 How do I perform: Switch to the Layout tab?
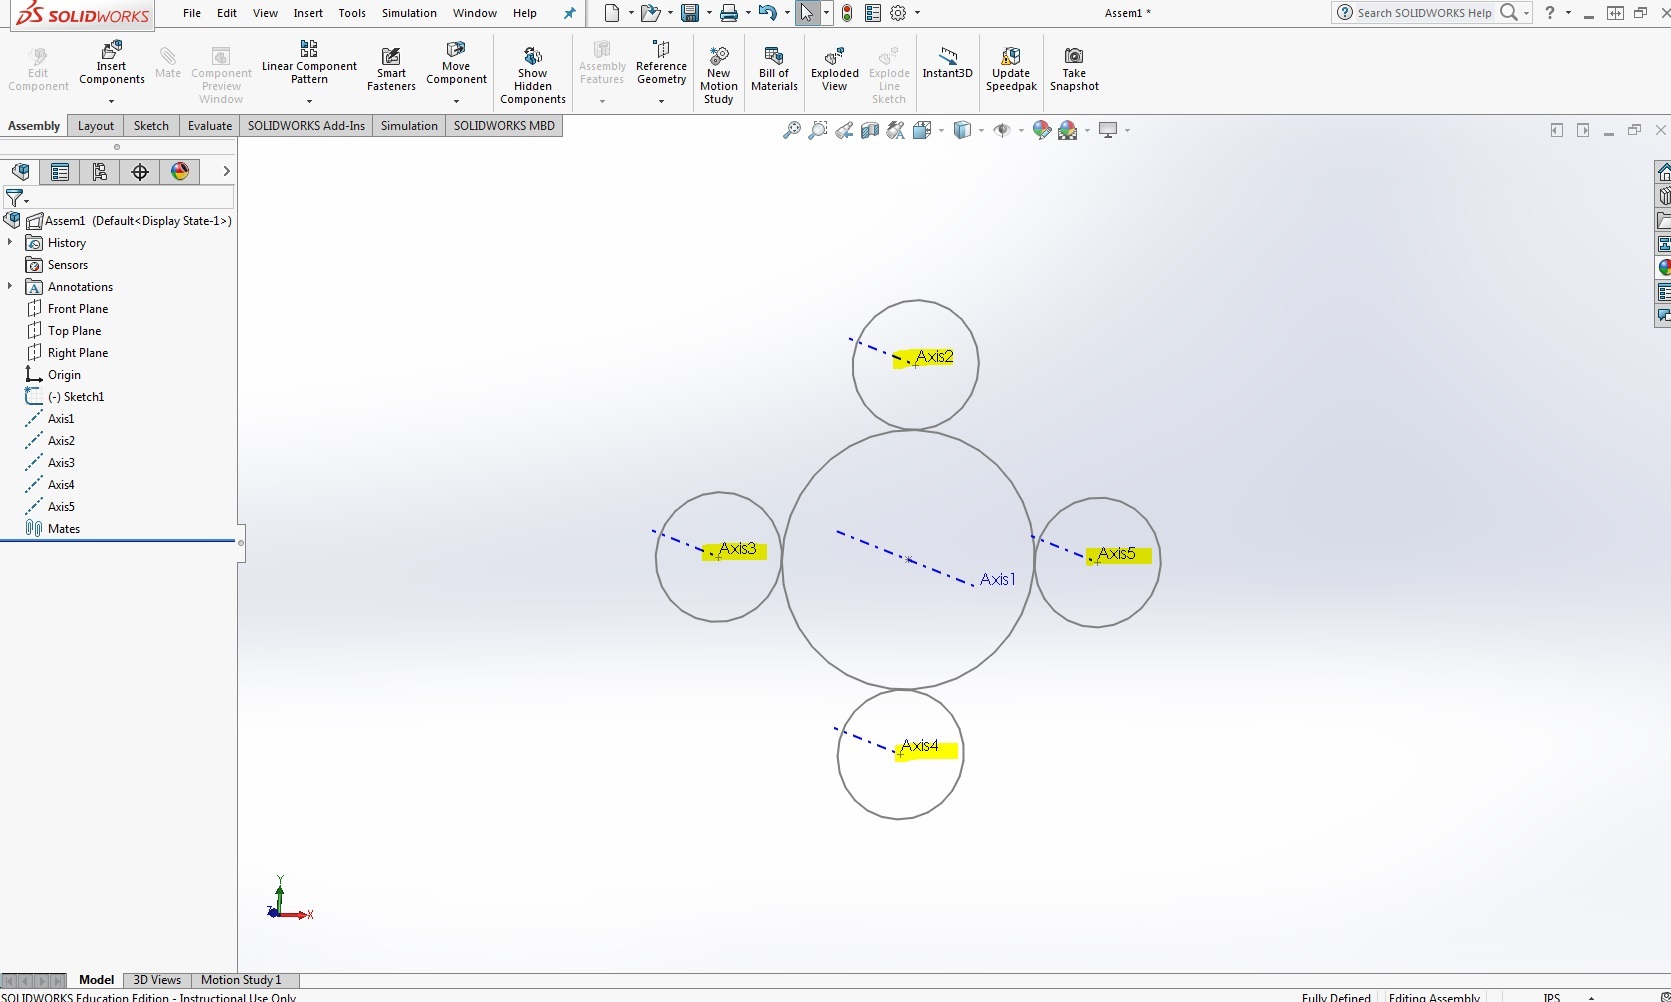(x=96, y=126)
